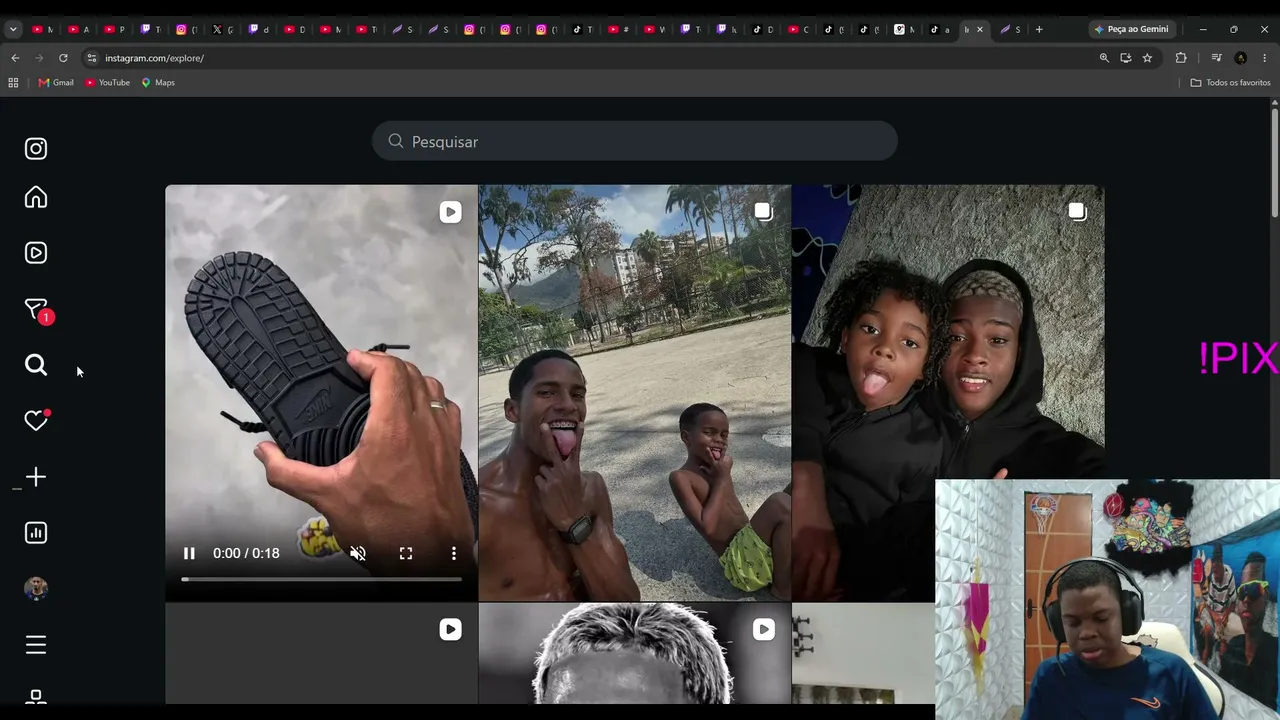Click the carousel icon on the court photo
The height and width of the screenshot is (720, 1280).
[x=763, y=211]
